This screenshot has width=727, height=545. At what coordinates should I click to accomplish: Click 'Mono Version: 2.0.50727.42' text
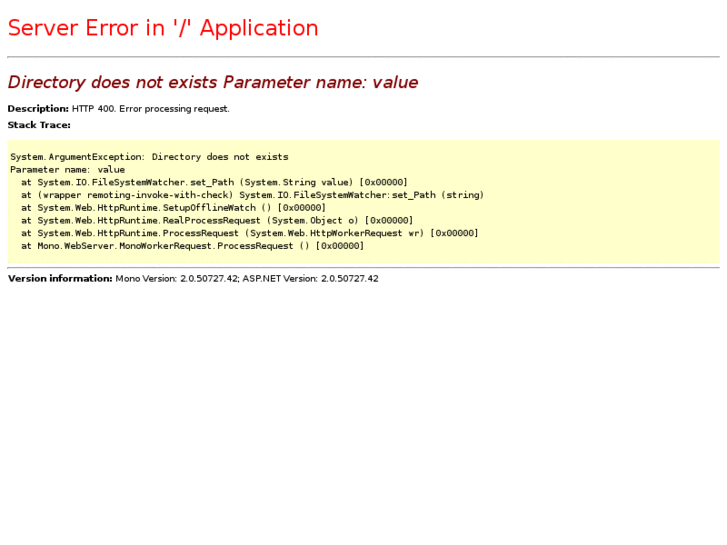tap(177, 279)
